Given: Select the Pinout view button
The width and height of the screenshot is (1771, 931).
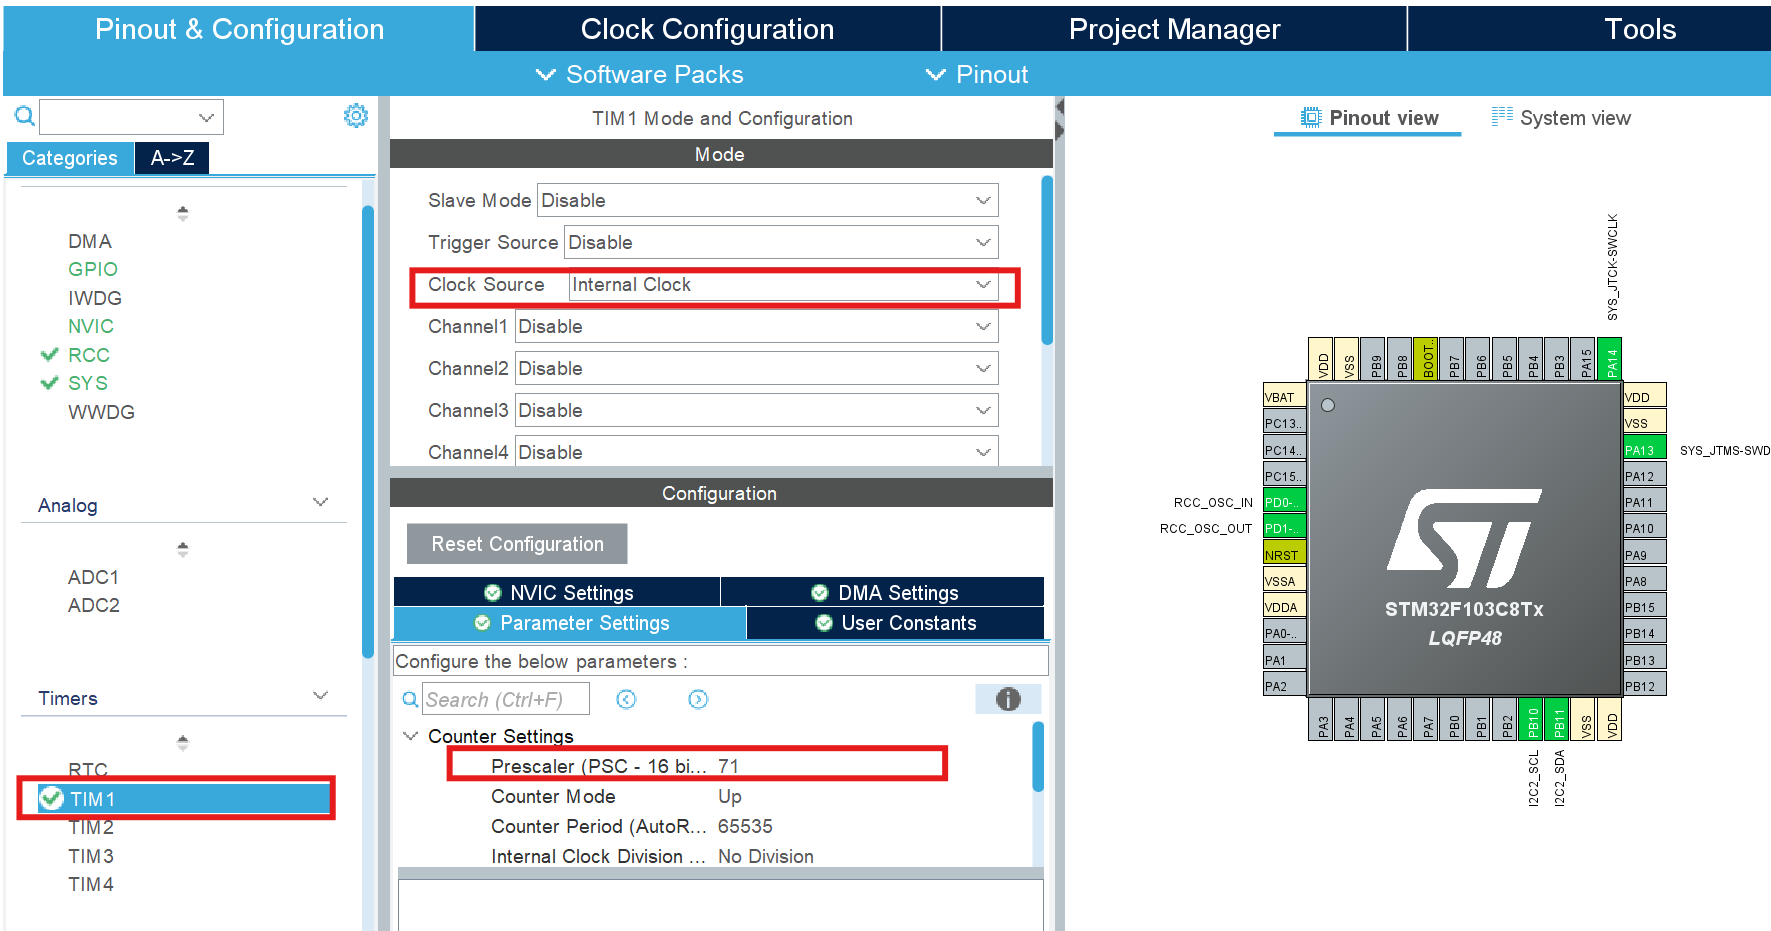Looking at the screenshot, I should tap(1368, 118).
